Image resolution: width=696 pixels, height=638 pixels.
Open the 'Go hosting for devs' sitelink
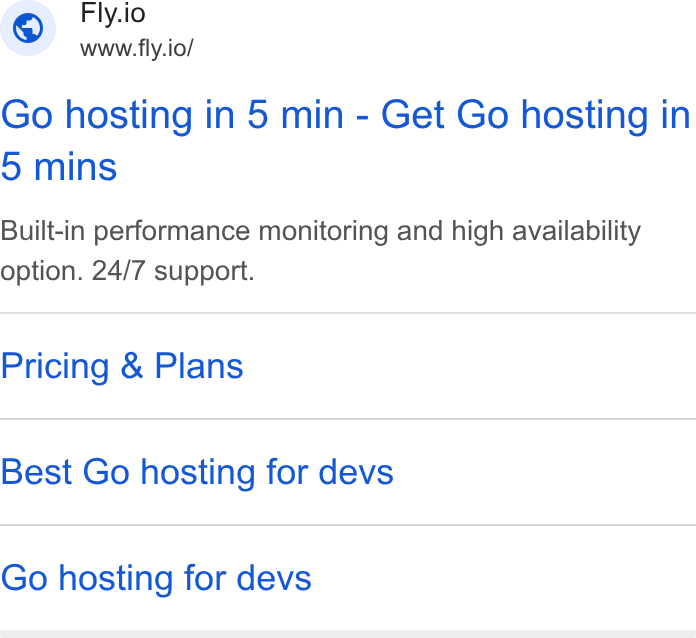coord(156,579)
